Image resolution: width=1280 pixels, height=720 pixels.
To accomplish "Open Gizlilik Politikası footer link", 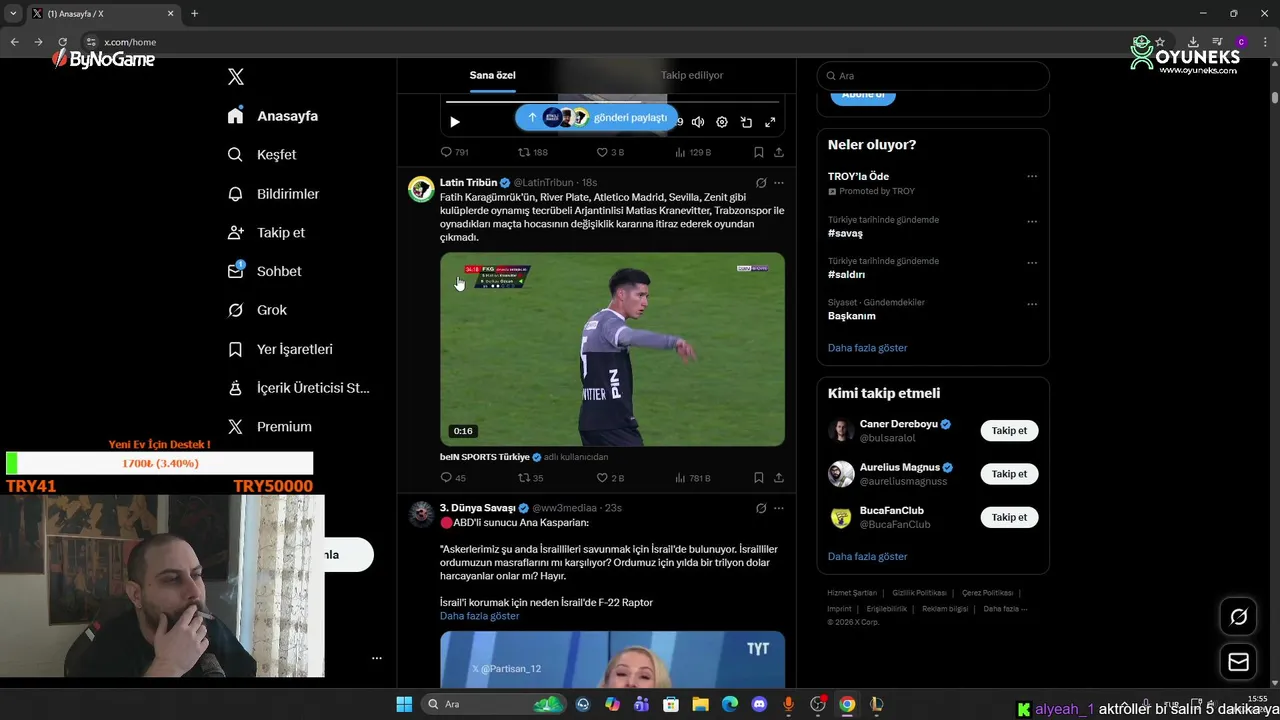I will [920, 593].
